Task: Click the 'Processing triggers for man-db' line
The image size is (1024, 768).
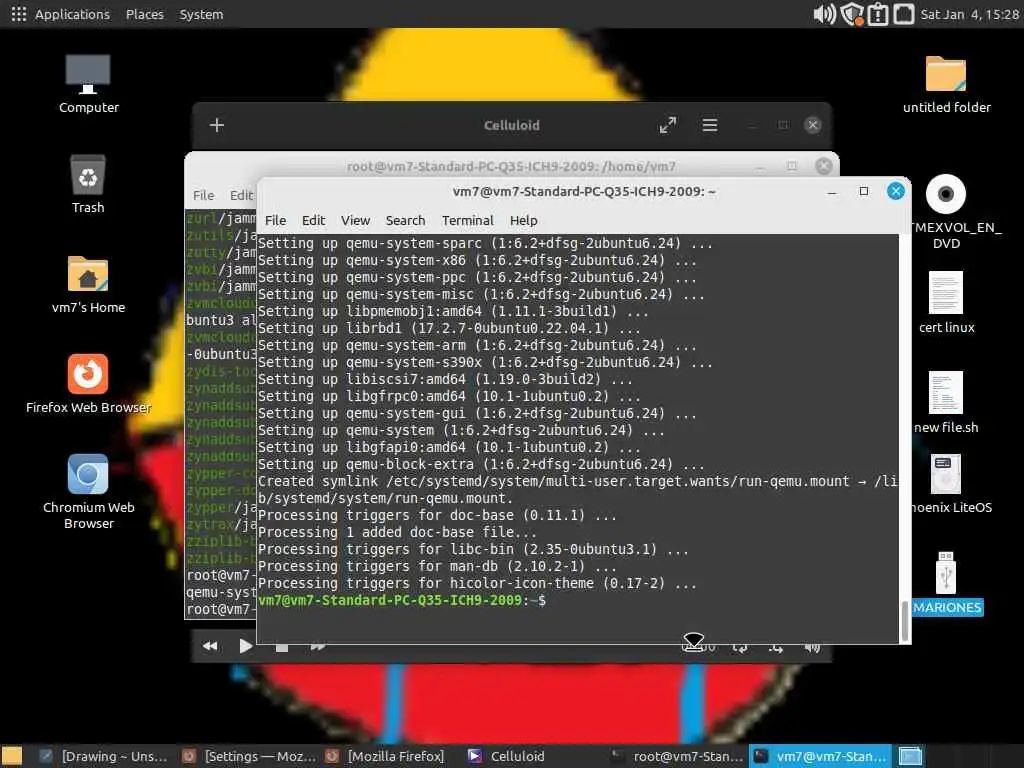Action: [x=437, y=566]
